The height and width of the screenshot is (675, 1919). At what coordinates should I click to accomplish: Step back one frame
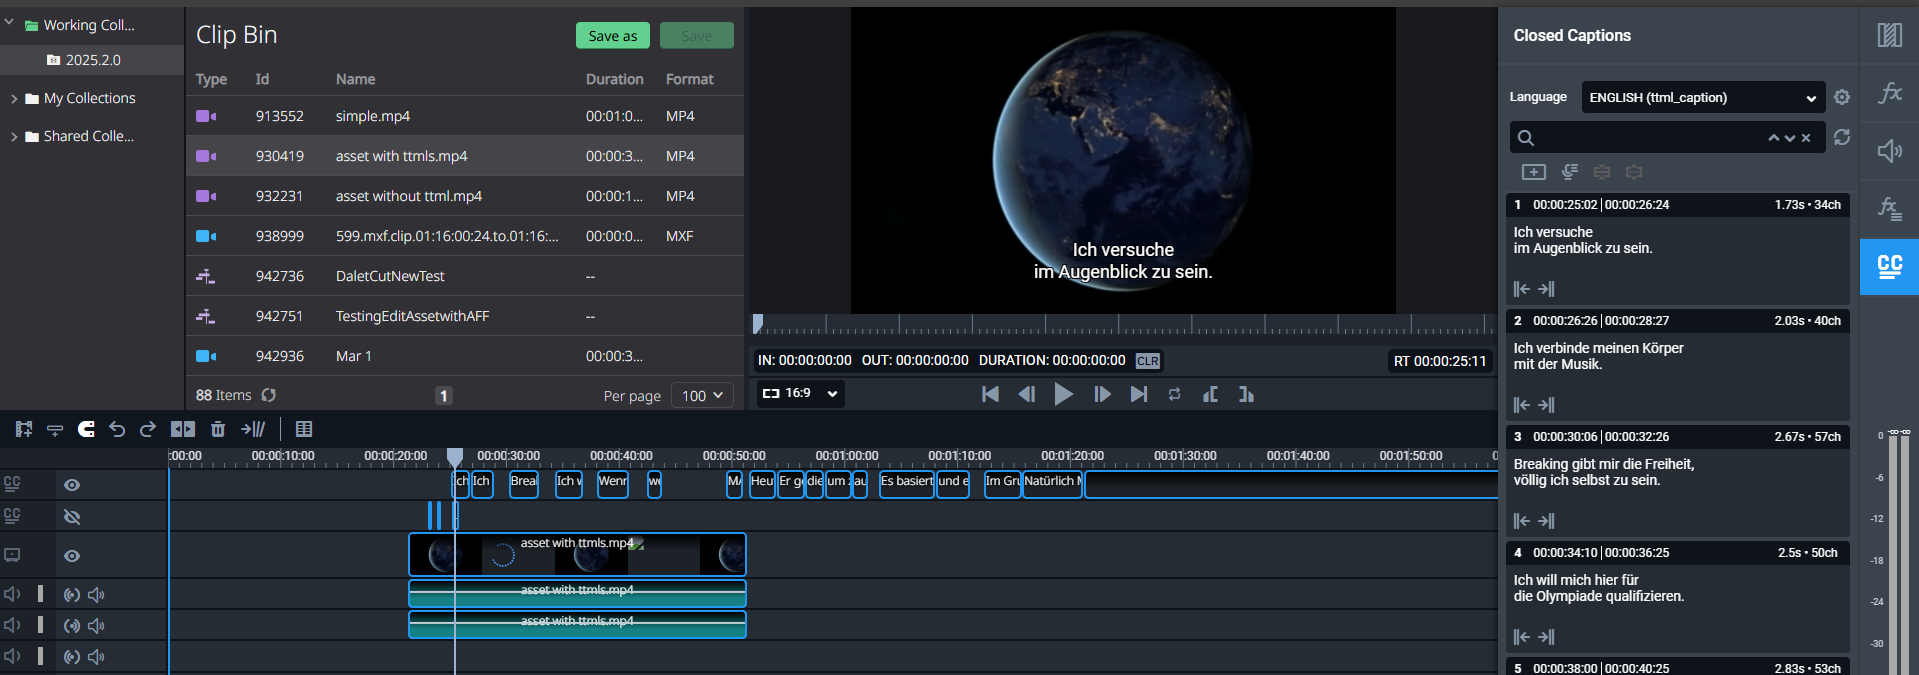[1027, 394]
